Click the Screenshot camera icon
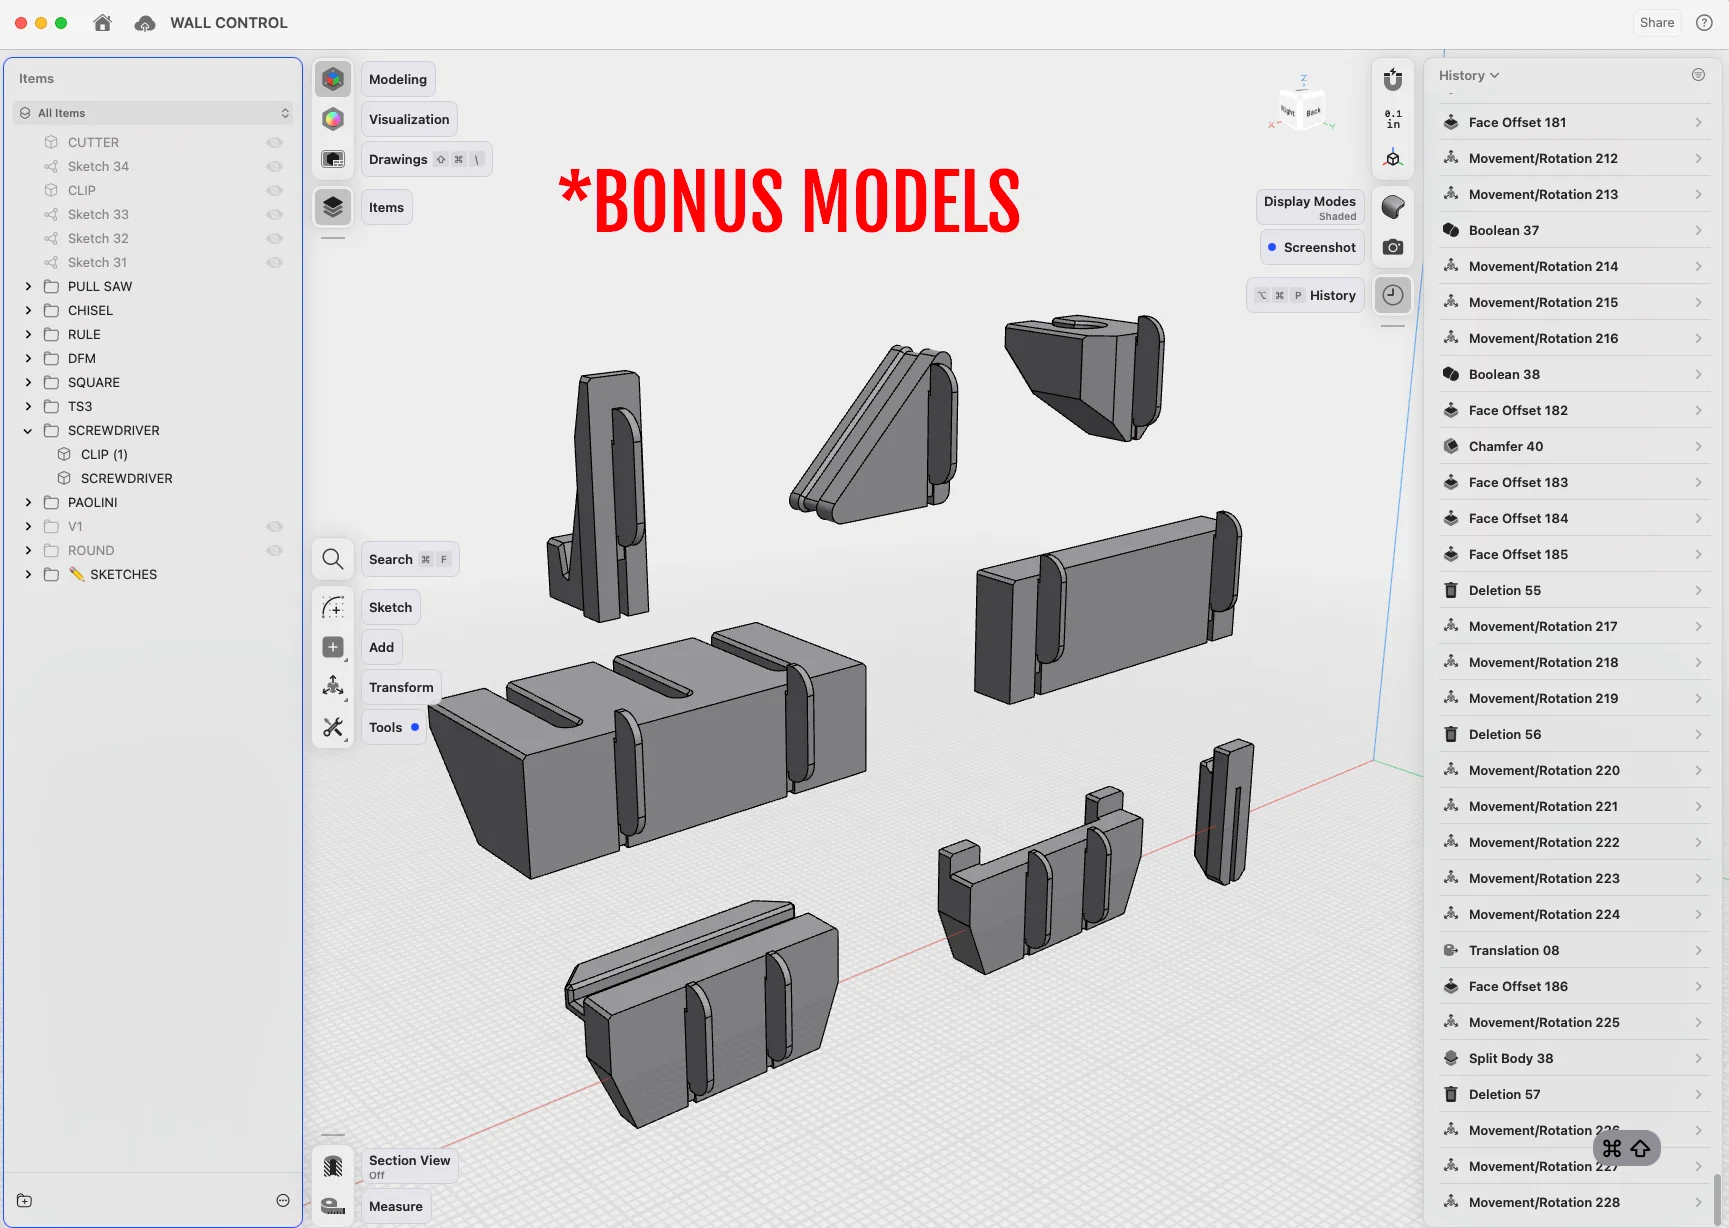The image size is (1729, 1228). pos(1393,247)
